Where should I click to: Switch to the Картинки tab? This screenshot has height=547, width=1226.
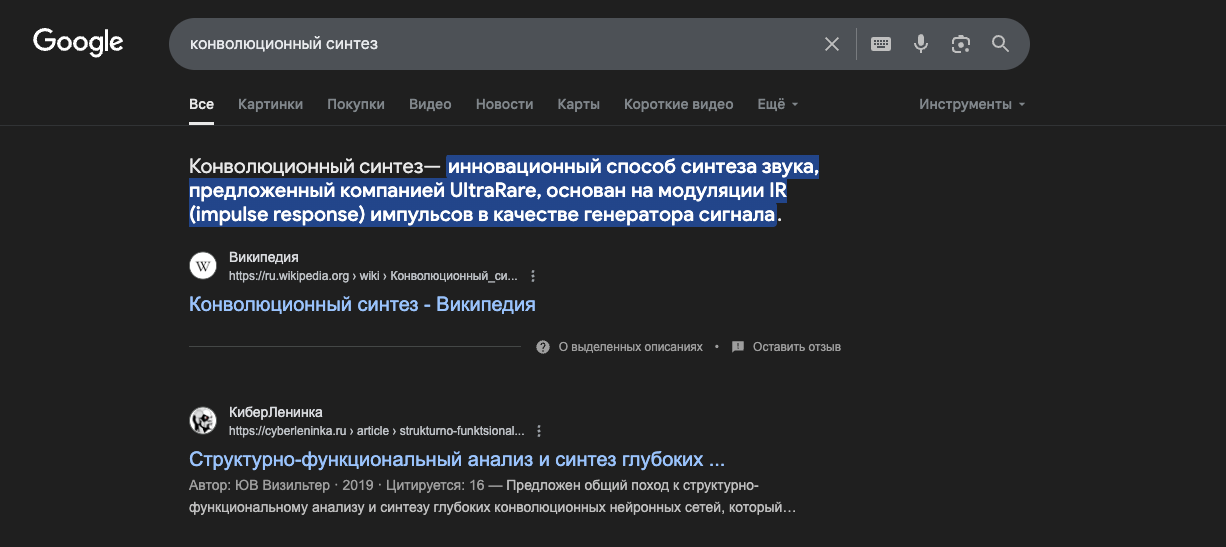click(270, 104)
